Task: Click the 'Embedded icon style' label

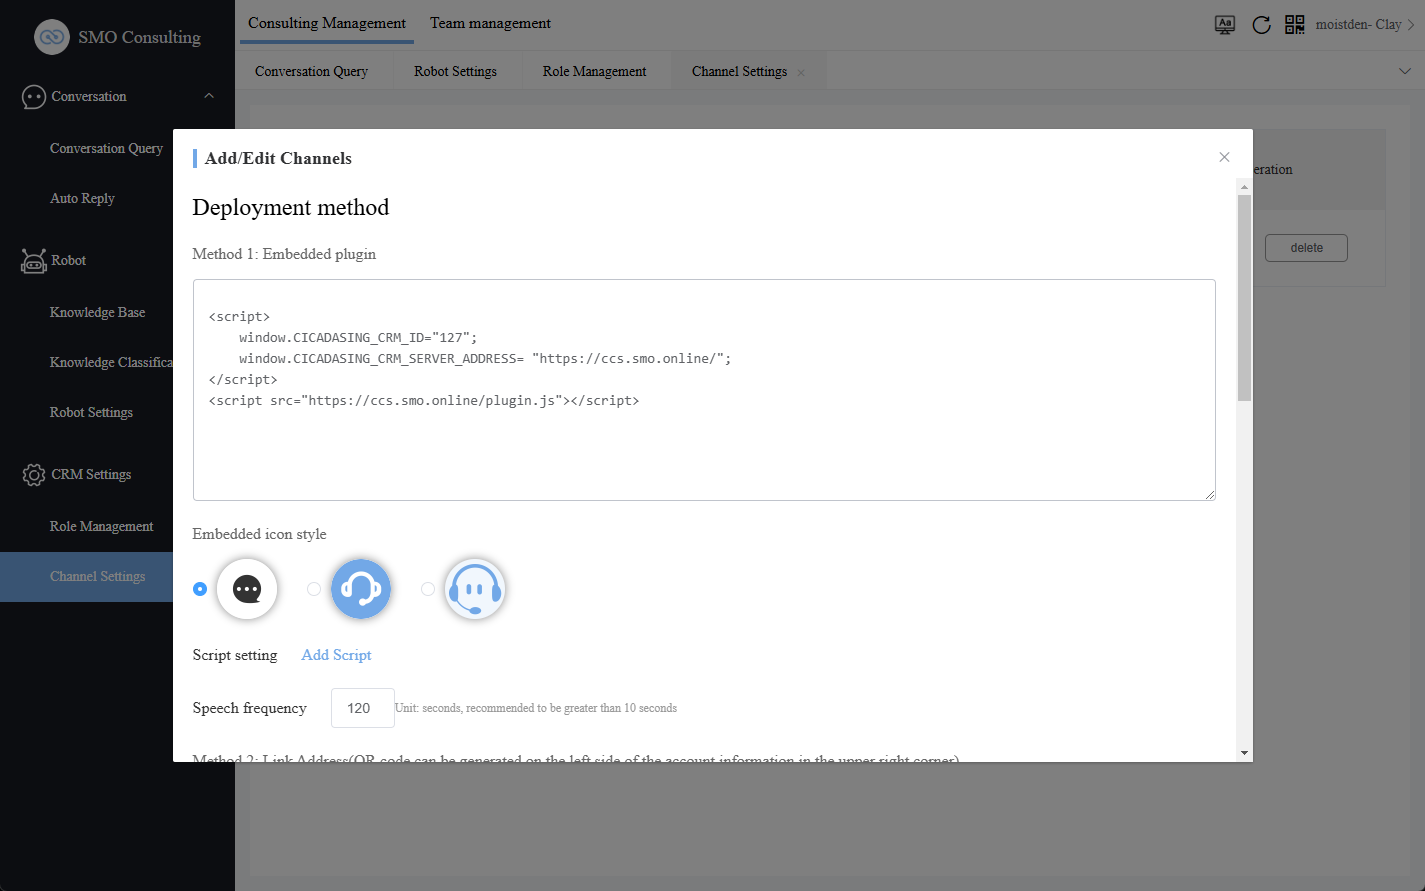Action: coord(259,534)
